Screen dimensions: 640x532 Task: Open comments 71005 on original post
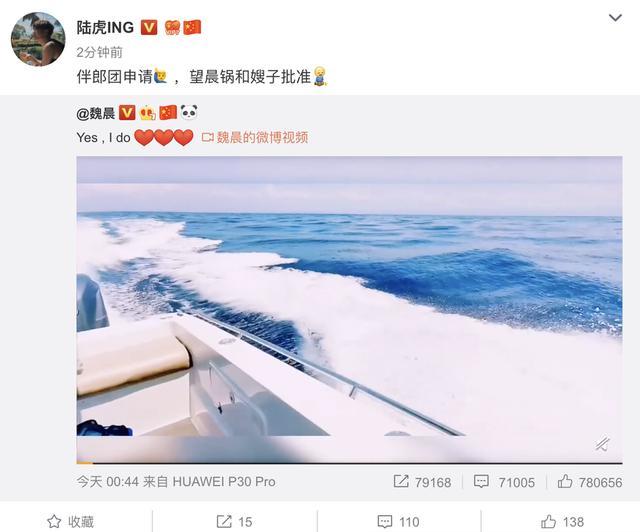(x=504, y=482)
